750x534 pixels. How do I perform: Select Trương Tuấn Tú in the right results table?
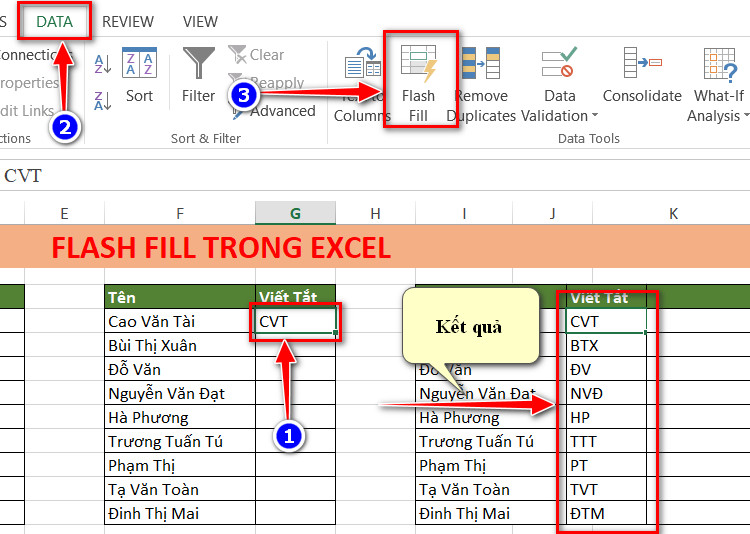tap(491, 441)
